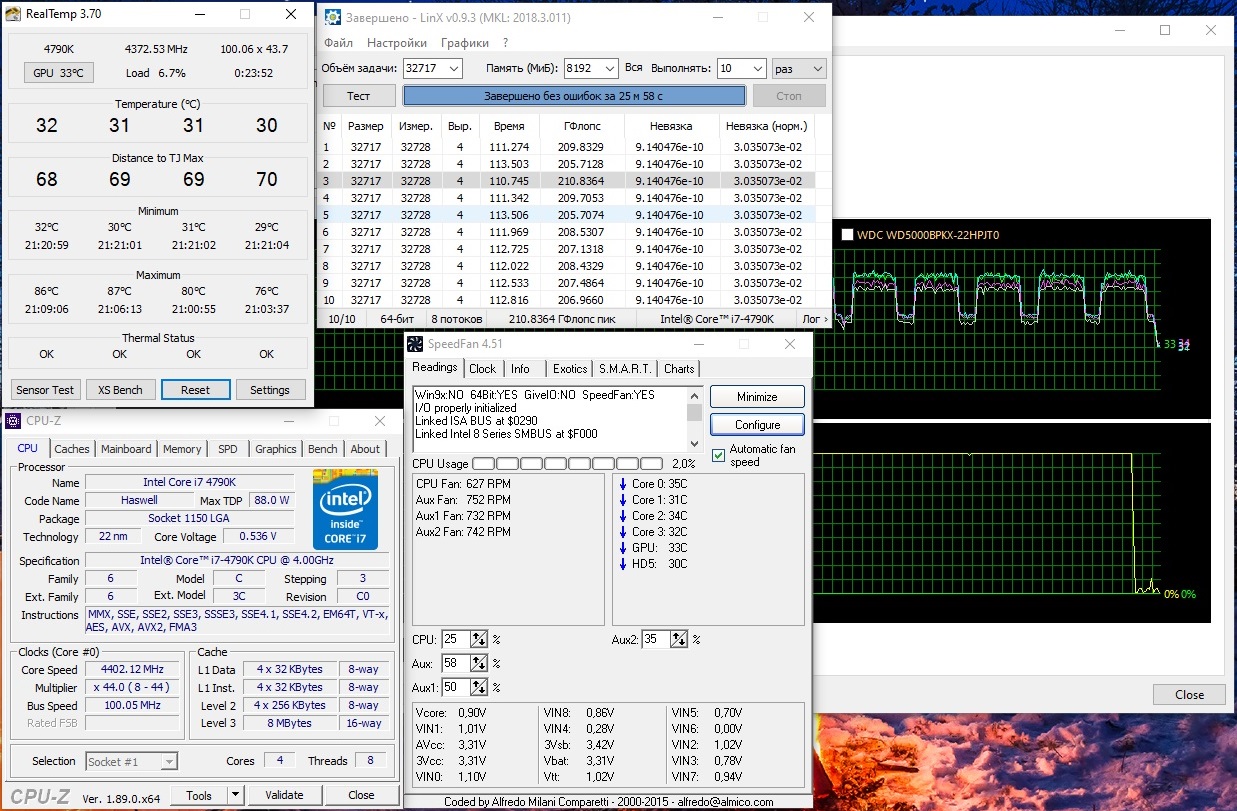
Task: Switch to the Mainboard tab in CPU-Z
Action: pyautogui.click(x=126, y=449)
